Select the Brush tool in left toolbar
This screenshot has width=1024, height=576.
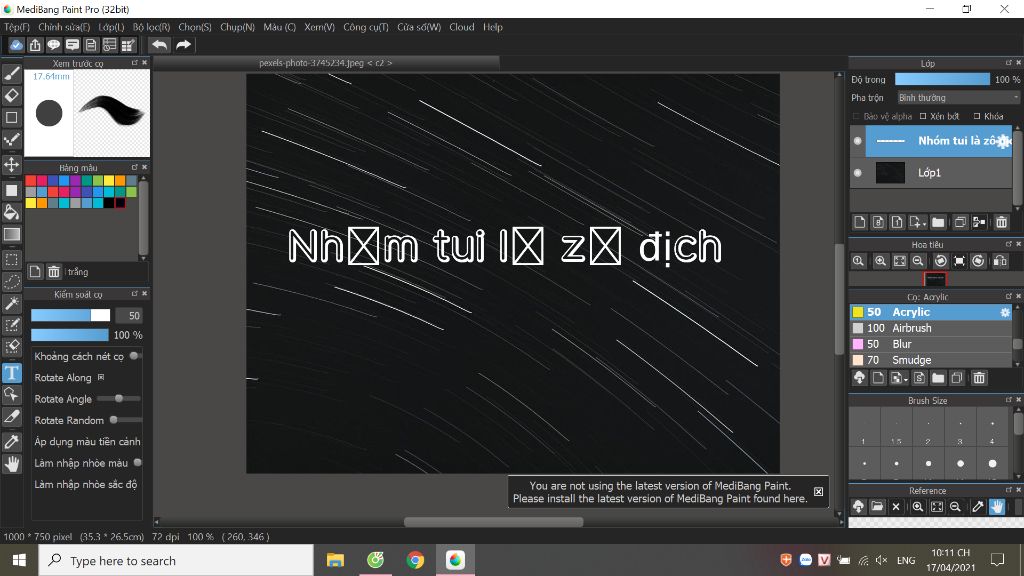pyautogui.click(x=12, y=73)
